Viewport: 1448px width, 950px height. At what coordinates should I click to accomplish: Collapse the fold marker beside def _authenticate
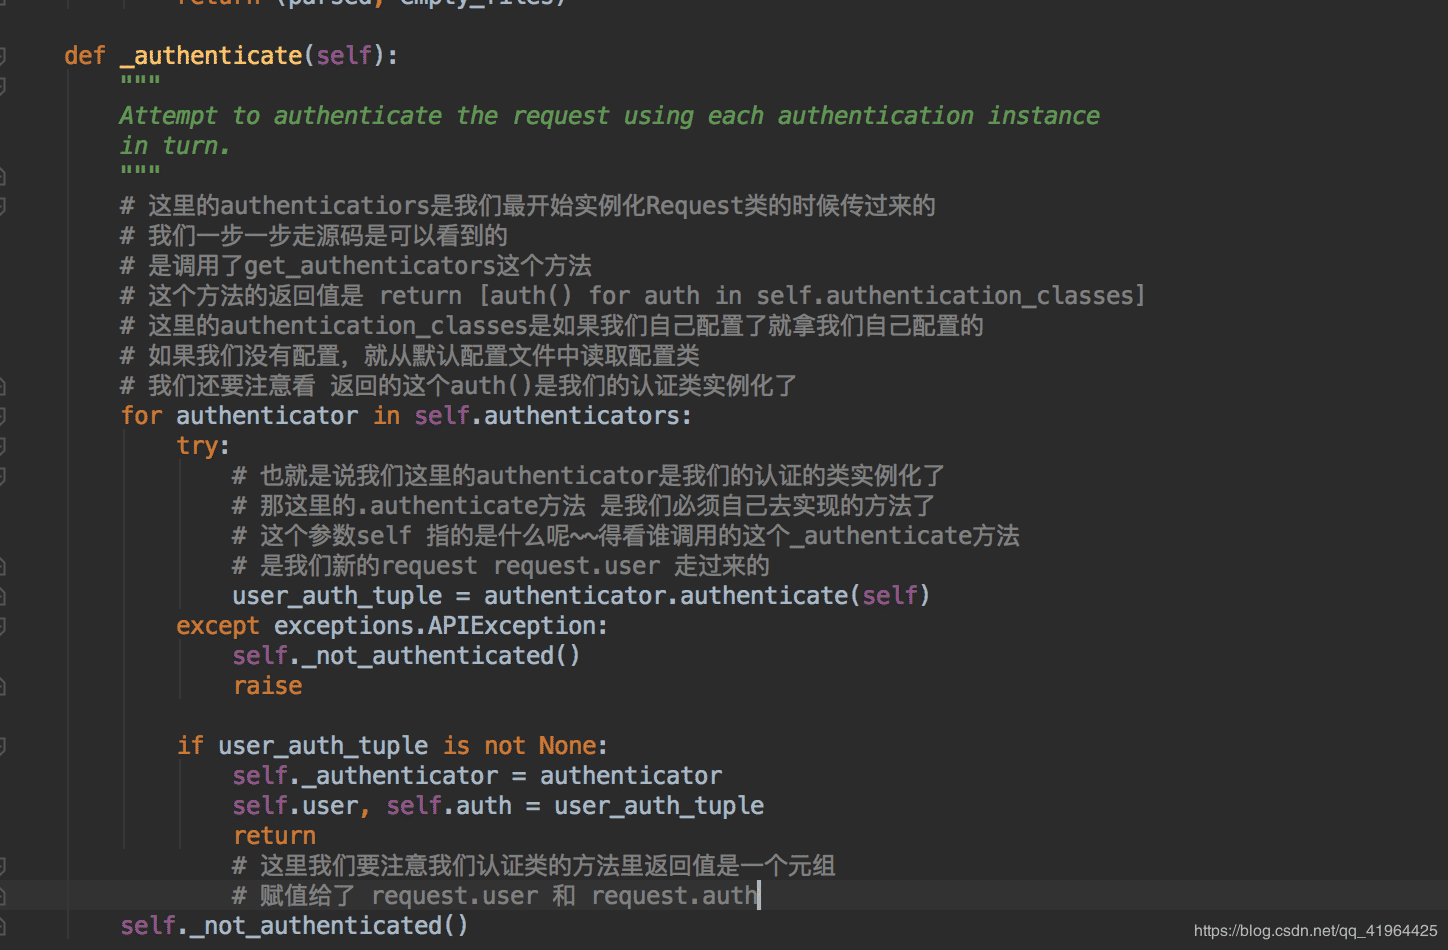[3, 55]
